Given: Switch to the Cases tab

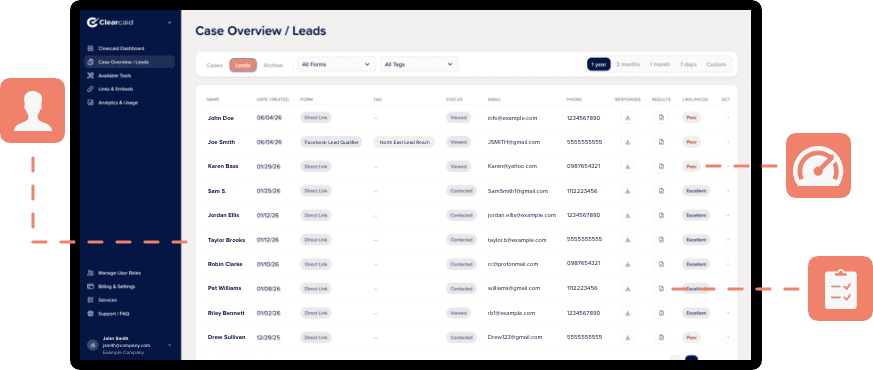Looking at the screenshot, I should [x=214, y=65].
